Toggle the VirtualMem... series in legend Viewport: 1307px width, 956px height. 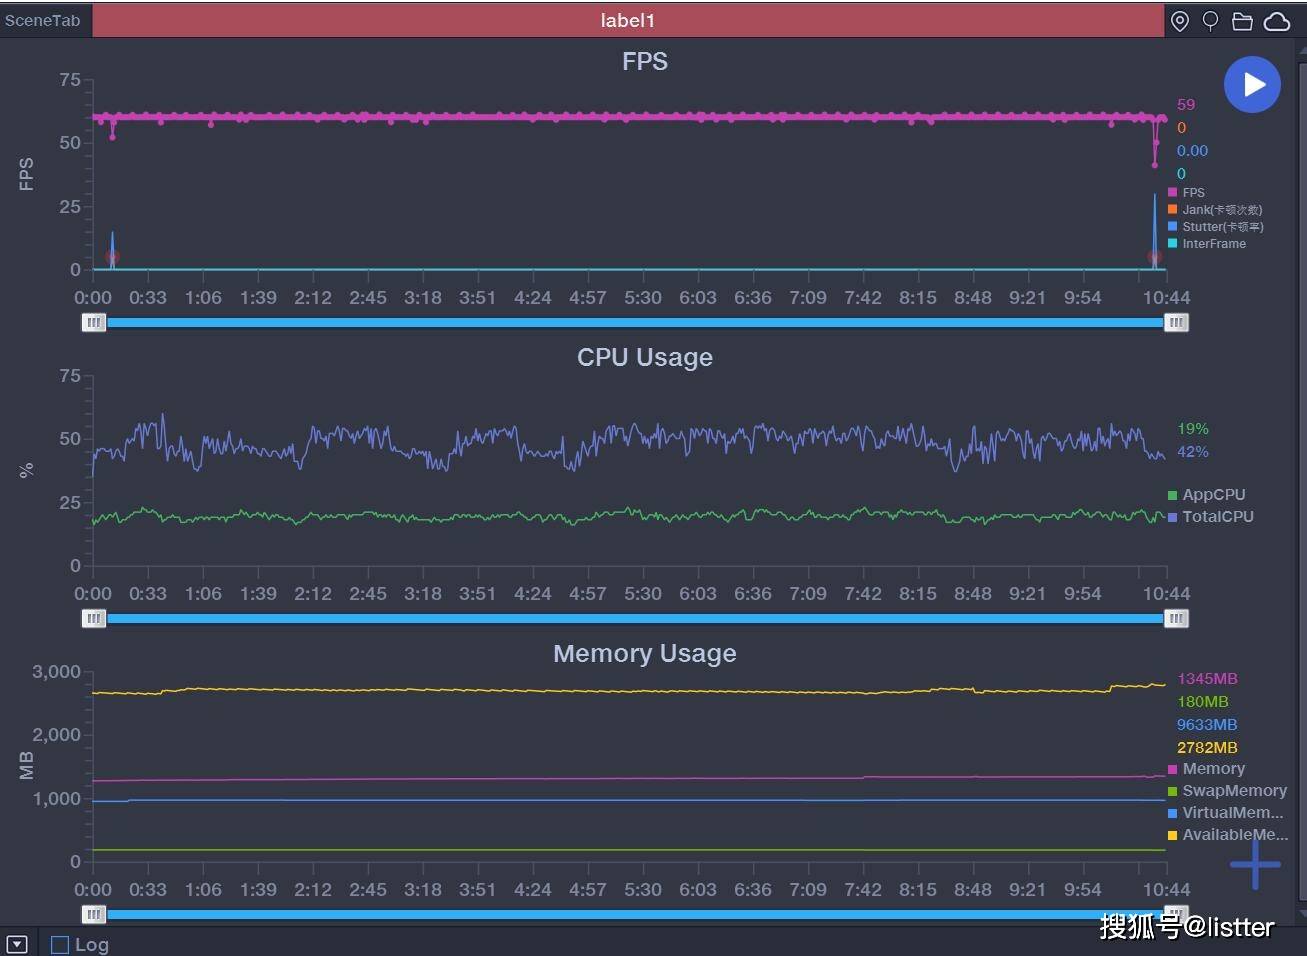pos(1226,812)
